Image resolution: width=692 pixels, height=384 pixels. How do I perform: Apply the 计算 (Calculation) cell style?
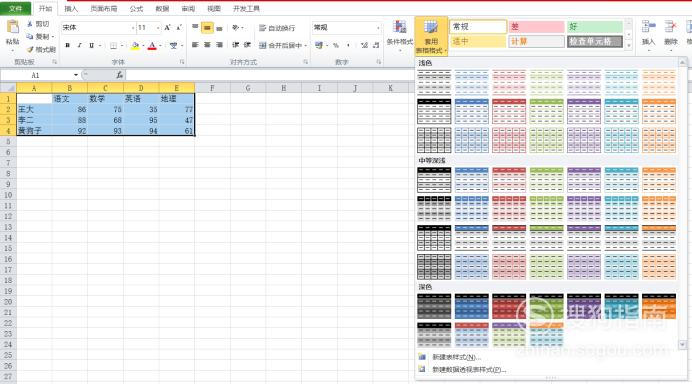click(x=536, y=41)
